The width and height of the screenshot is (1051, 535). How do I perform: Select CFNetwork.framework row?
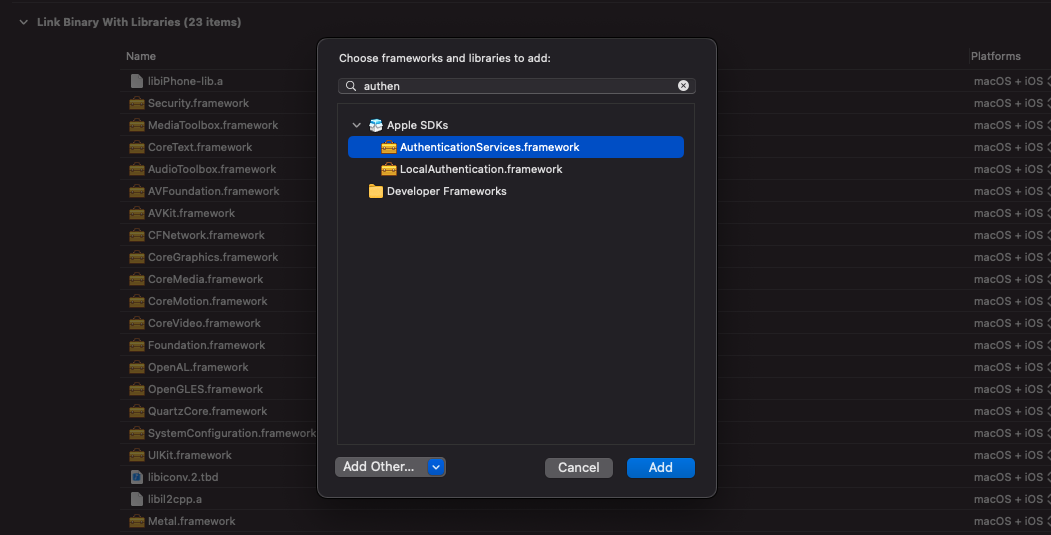[206, 235]
